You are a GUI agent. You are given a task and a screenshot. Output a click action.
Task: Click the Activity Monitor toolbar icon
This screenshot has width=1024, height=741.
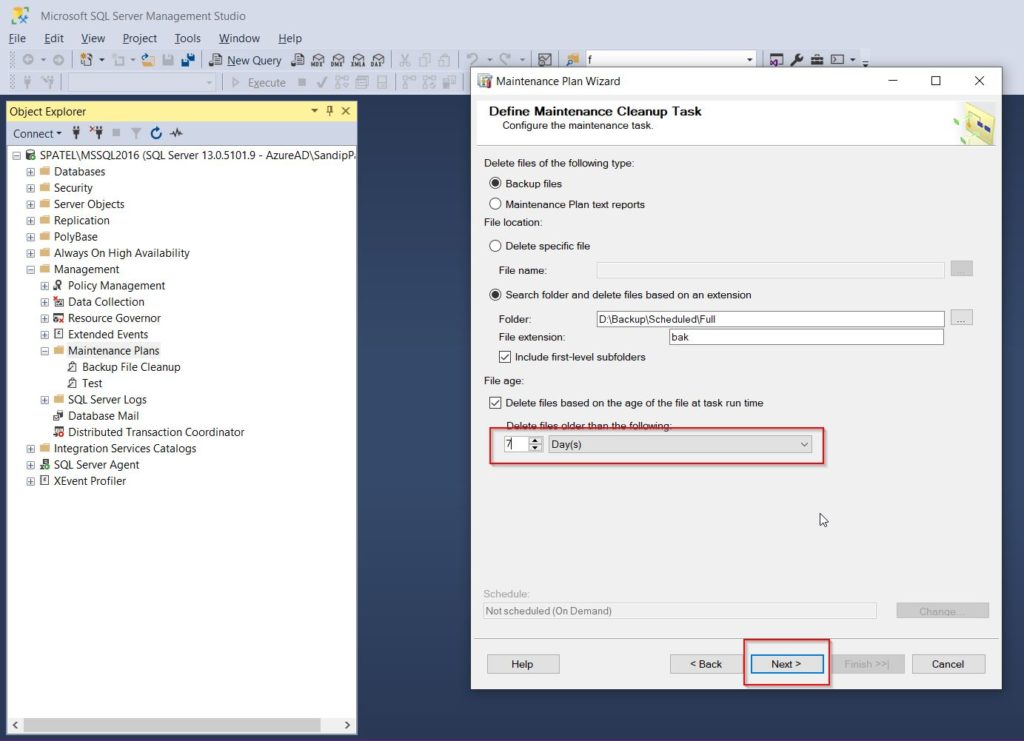click(545, 60)
